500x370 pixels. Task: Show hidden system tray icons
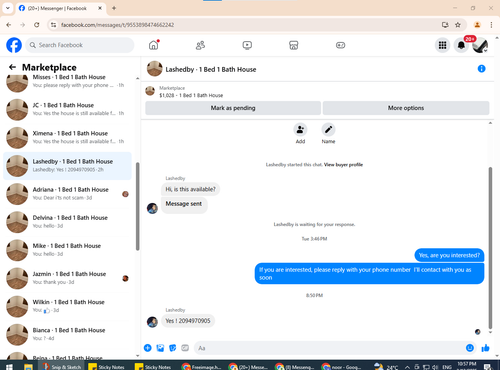point(407,367)
